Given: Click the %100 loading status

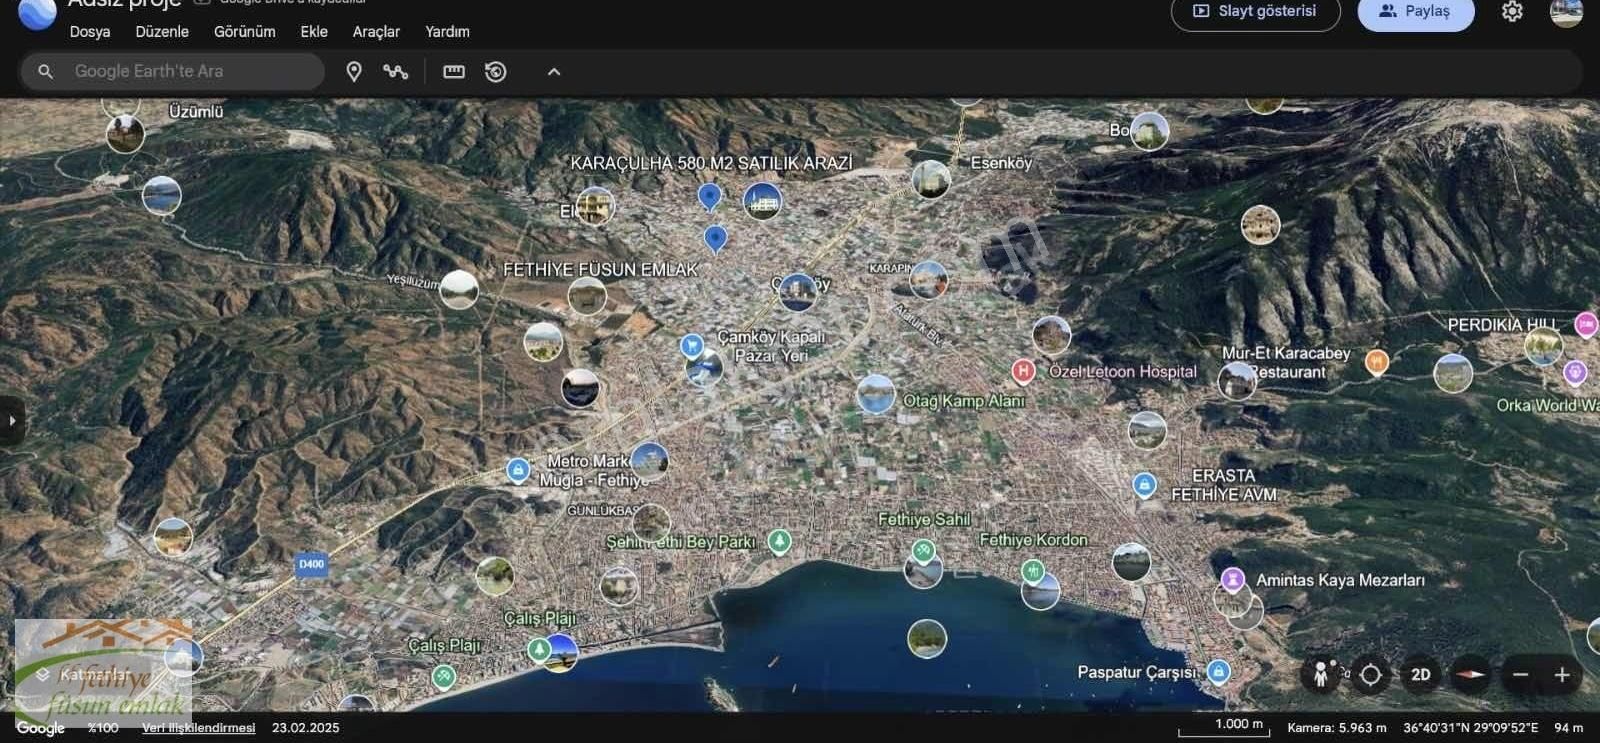Looking at the screenshot, I should pyautogui.click(x=103, y=728).
